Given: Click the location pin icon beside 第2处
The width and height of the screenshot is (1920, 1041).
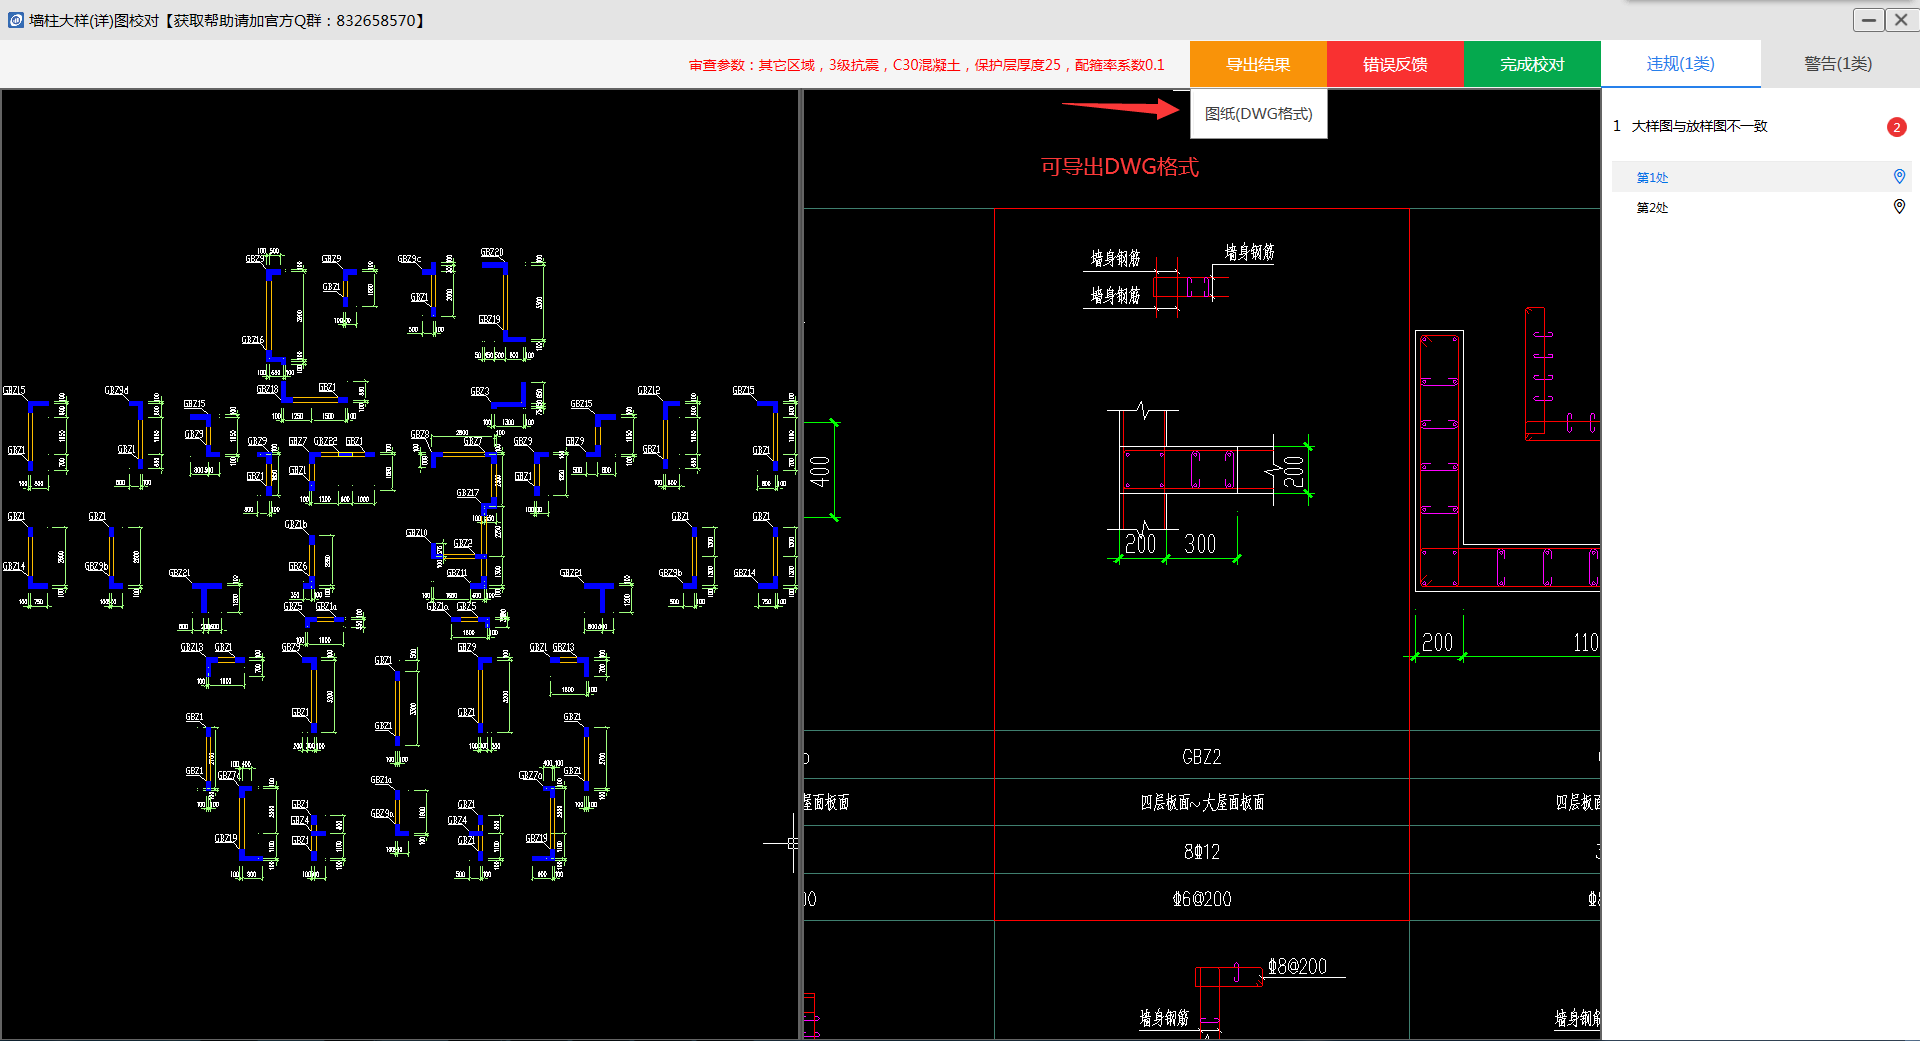Looking at the screenshot, I should coord(1899,207).
